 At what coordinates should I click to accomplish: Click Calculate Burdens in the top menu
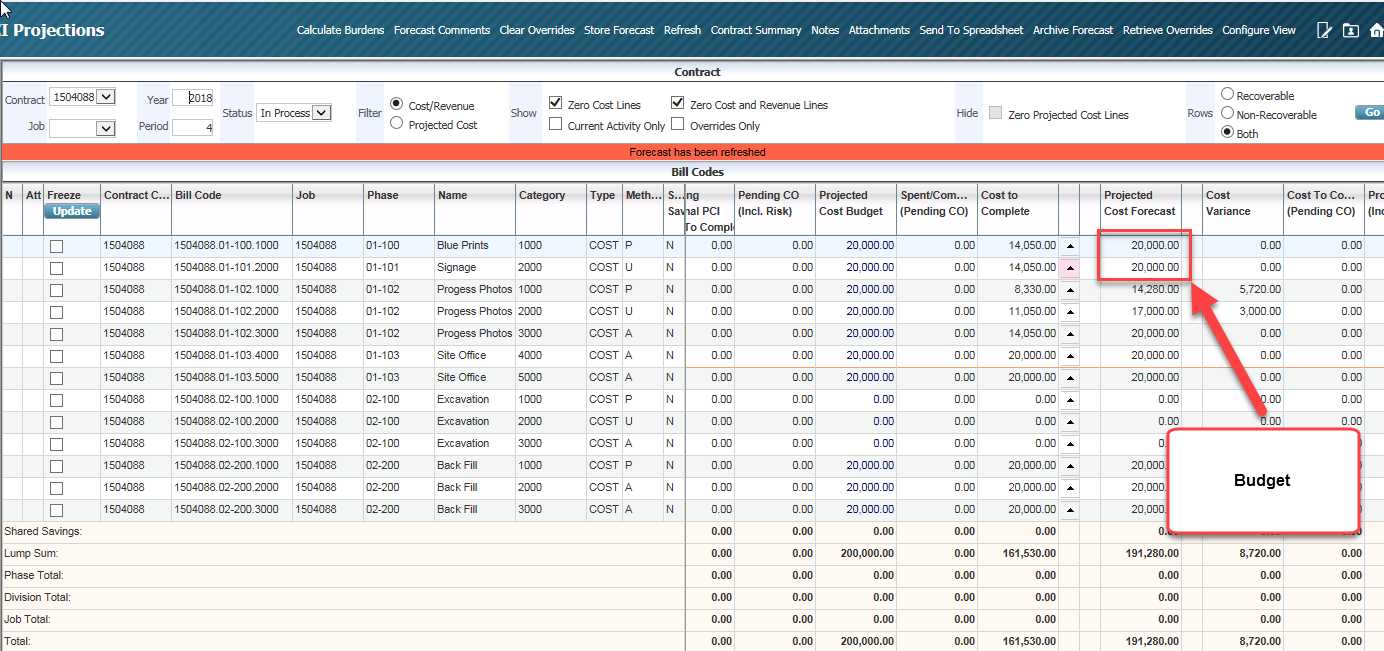point(340,30)
